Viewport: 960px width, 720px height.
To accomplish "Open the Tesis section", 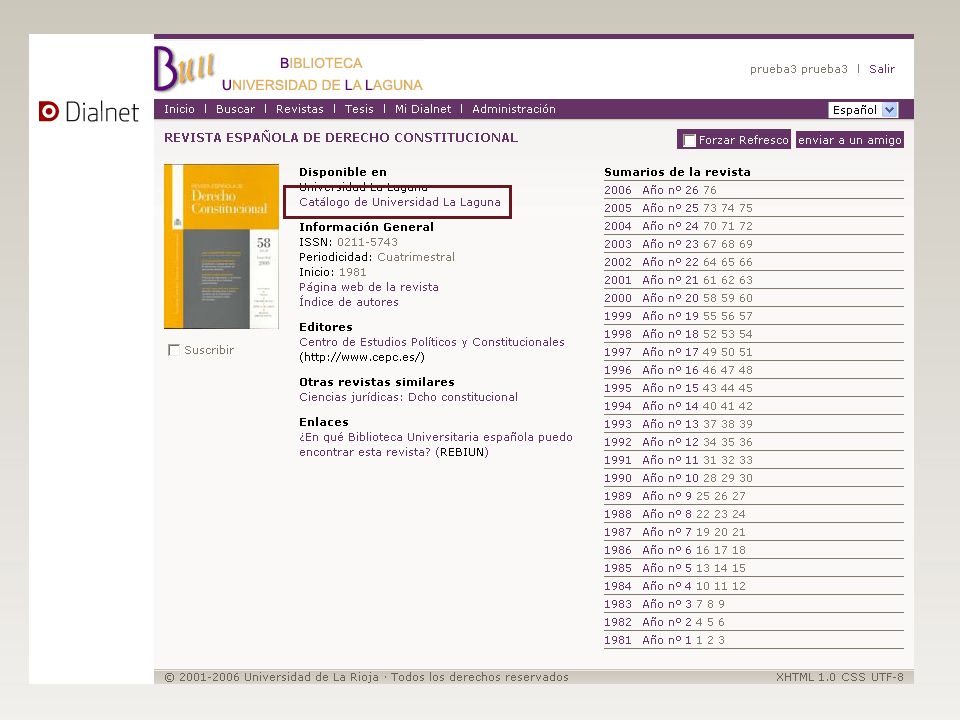I will pos(359,109).
